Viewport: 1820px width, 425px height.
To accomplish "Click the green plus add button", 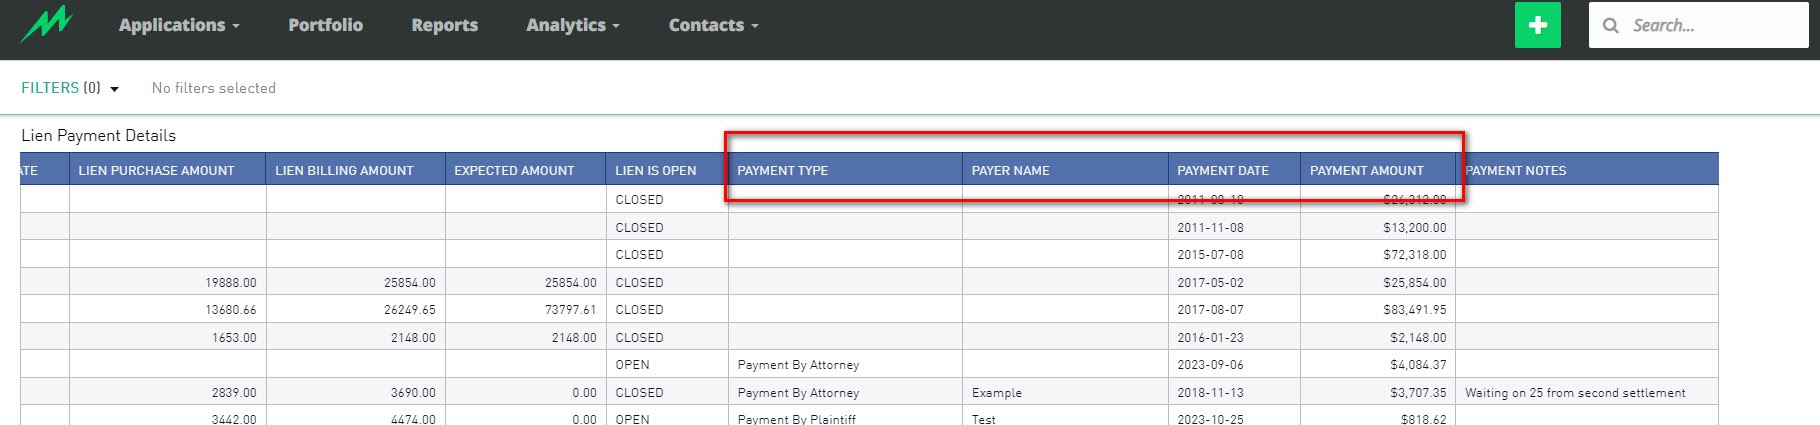I will [x=1537, y=25].
